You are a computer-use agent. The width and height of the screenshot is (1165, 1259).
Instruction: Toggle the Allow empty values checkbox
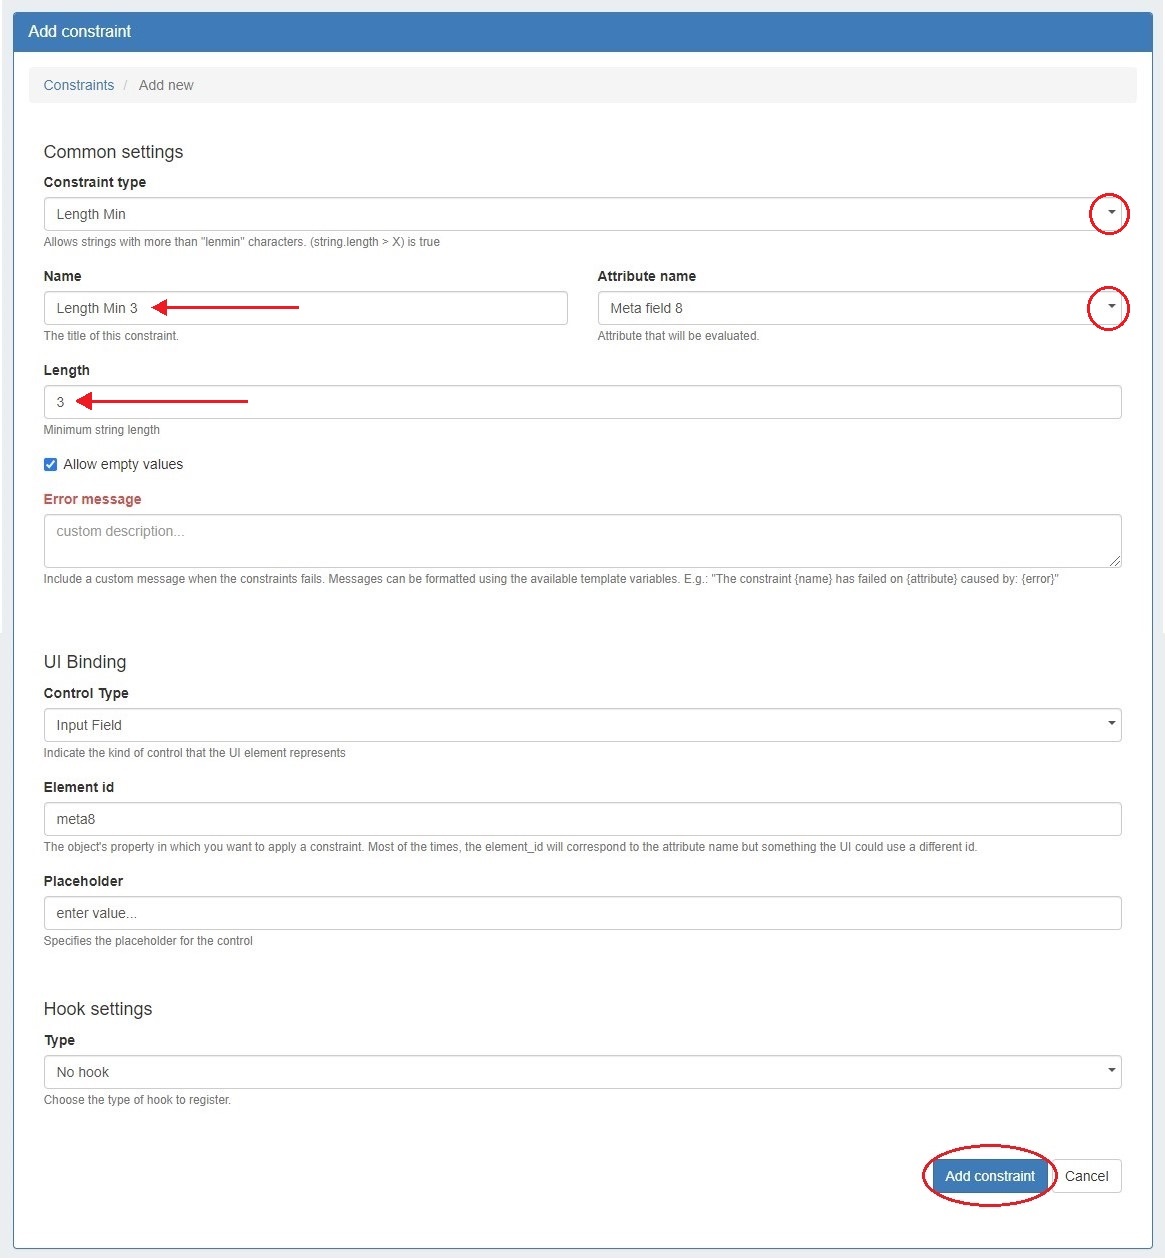pos(51,464)
